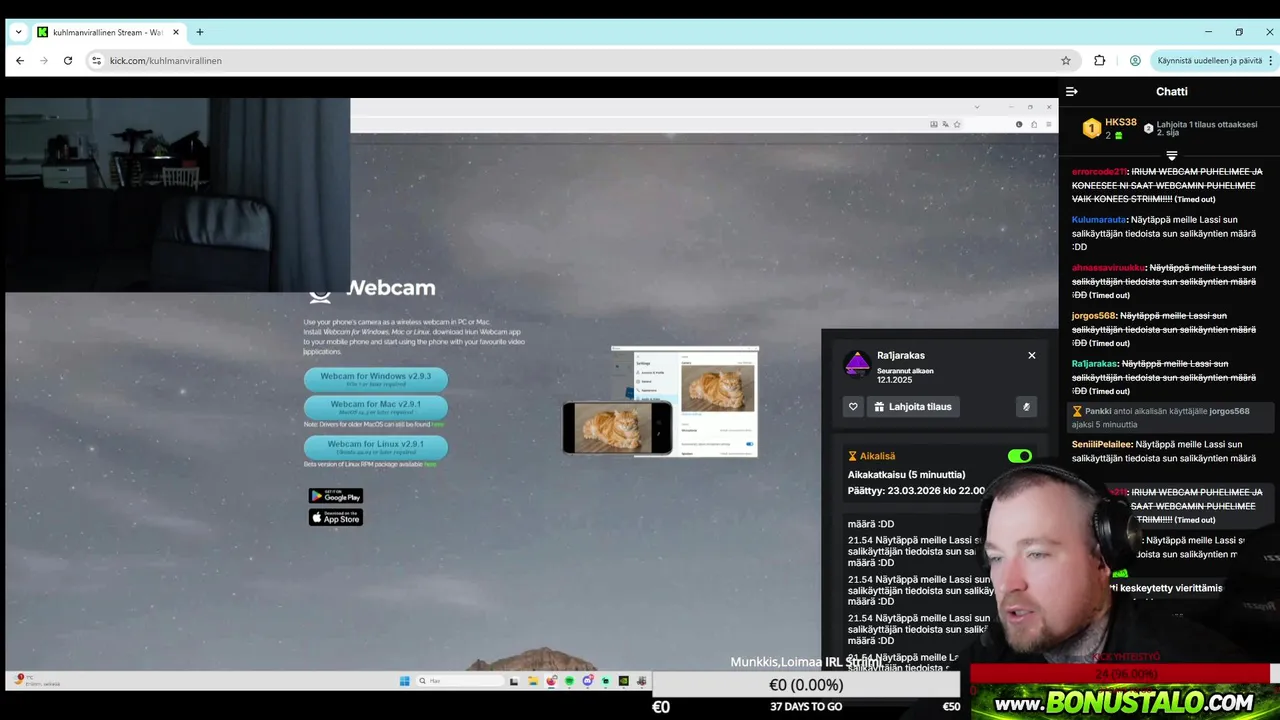The height and width of the screenshot is (720, 1280).
Task: Click the heart follow icon in user card
Action: (x=853, y=407)
